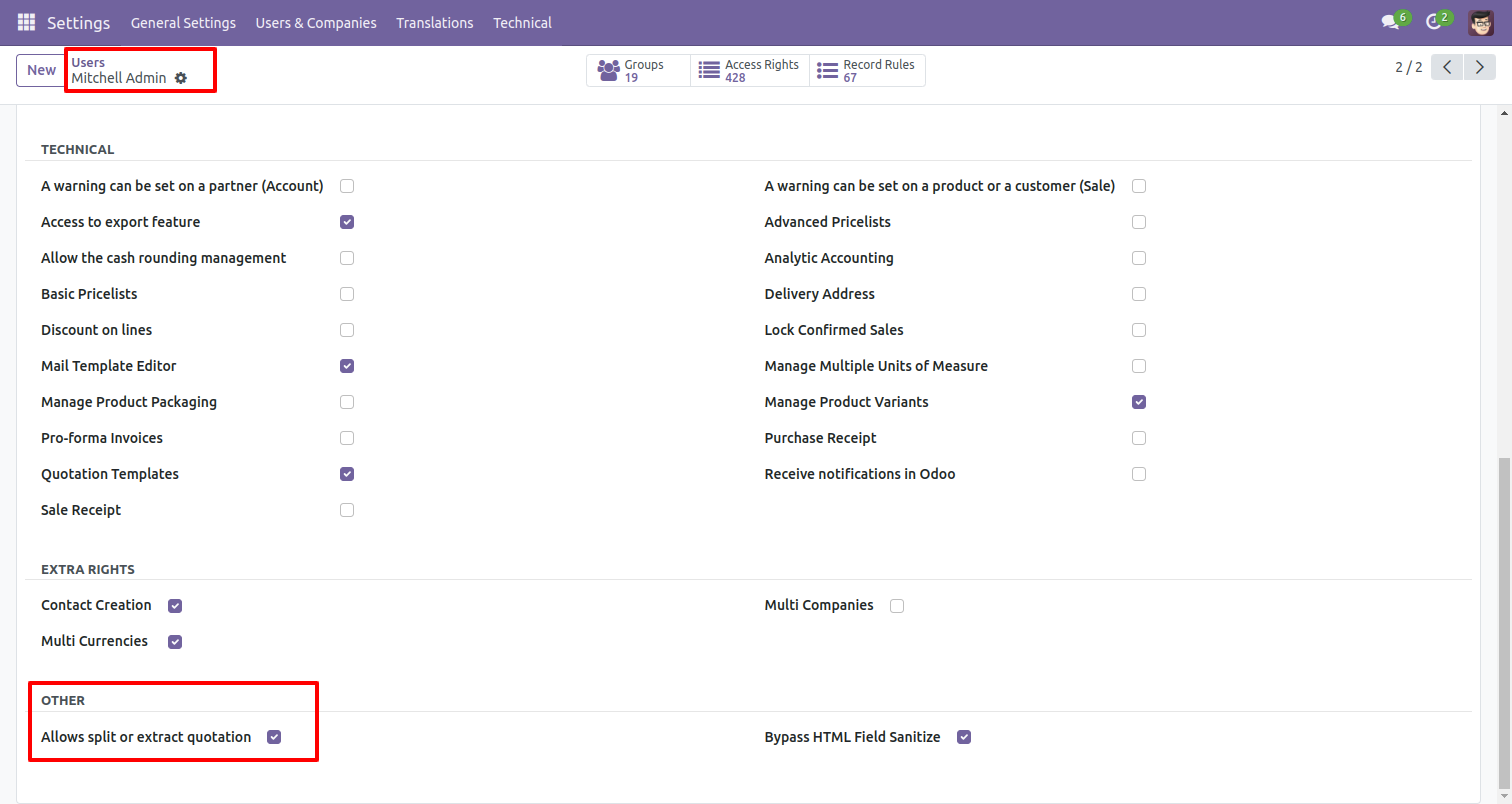Toggle warning on product or customer (Sale)
The height and width of the screenshot is (804, 1512).
(1139, 186)
